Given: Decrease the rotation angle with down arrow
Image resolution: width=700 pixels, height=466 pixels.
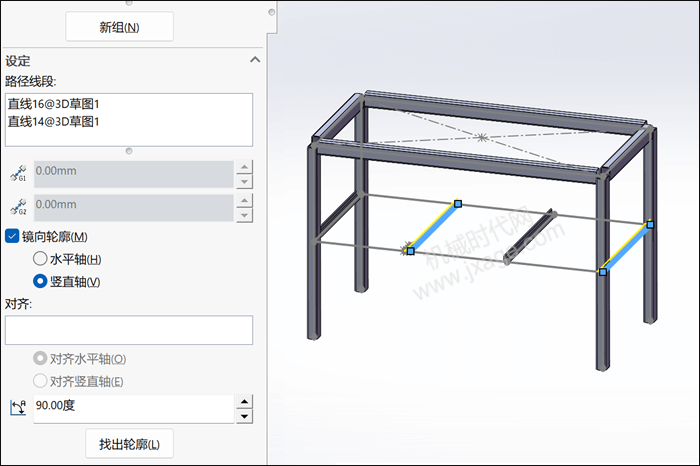Looking at the screenshot, I should tap(244, 417).
